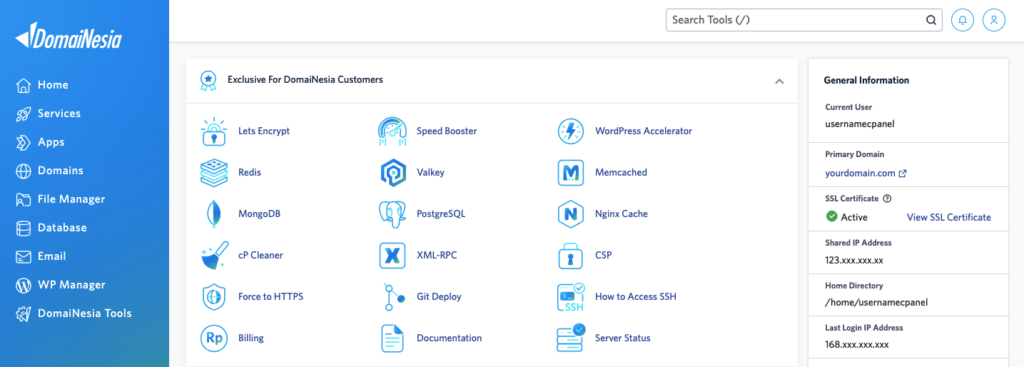Open the Speed Booster text link
This screenshot has width=1024, height=367.
(x=447, y=131)
